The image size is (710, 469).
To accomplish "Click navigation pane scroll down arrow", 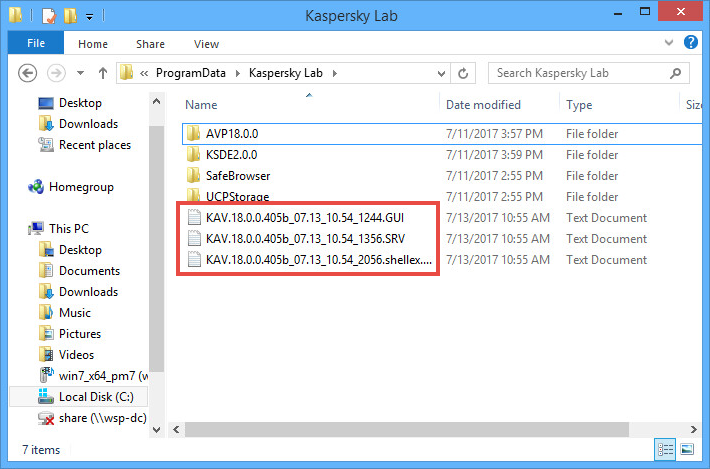I will point(157,430).
